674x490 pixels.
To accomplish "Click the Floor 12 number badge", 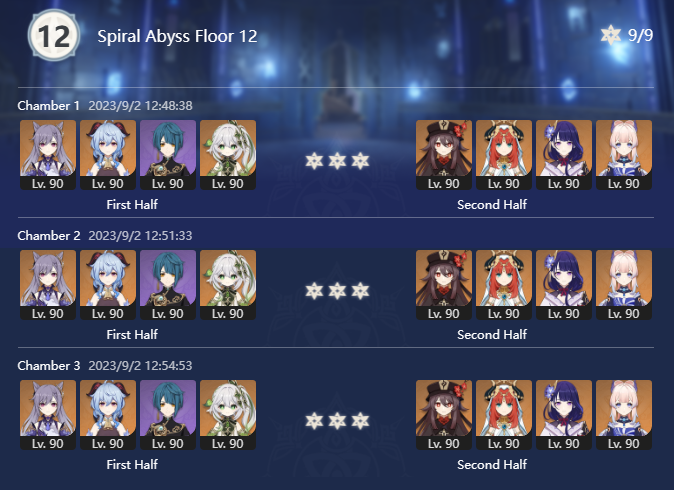I will point(47,37).
